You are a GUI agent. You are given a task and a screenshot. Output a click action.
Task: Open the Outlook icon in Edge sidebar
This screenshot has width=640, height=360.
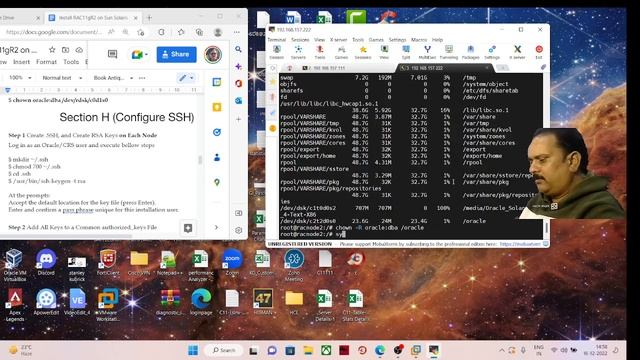(238, 100)
